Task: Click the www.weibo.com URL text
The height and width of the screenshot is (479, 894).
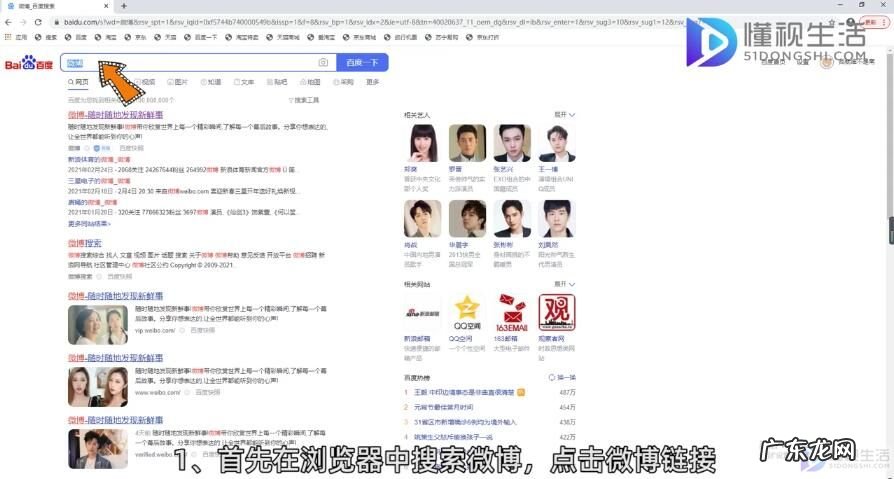Action: tap(157, 392)
